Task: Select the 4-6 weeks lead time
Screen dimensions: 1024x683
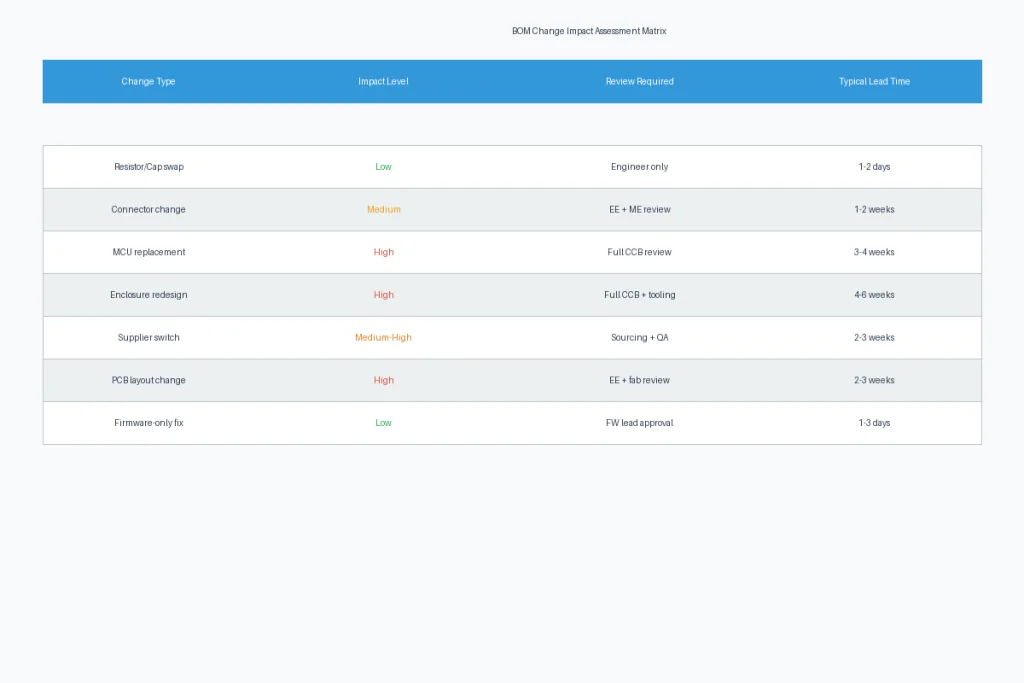Action: (874, 294)
